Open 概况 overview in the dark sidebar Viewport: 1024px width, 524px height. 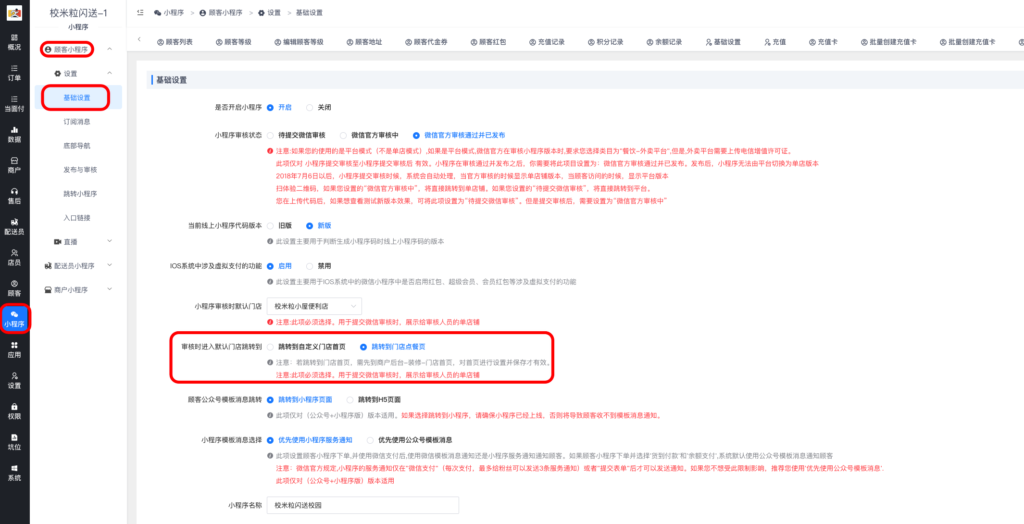click(x=14, y=42)
